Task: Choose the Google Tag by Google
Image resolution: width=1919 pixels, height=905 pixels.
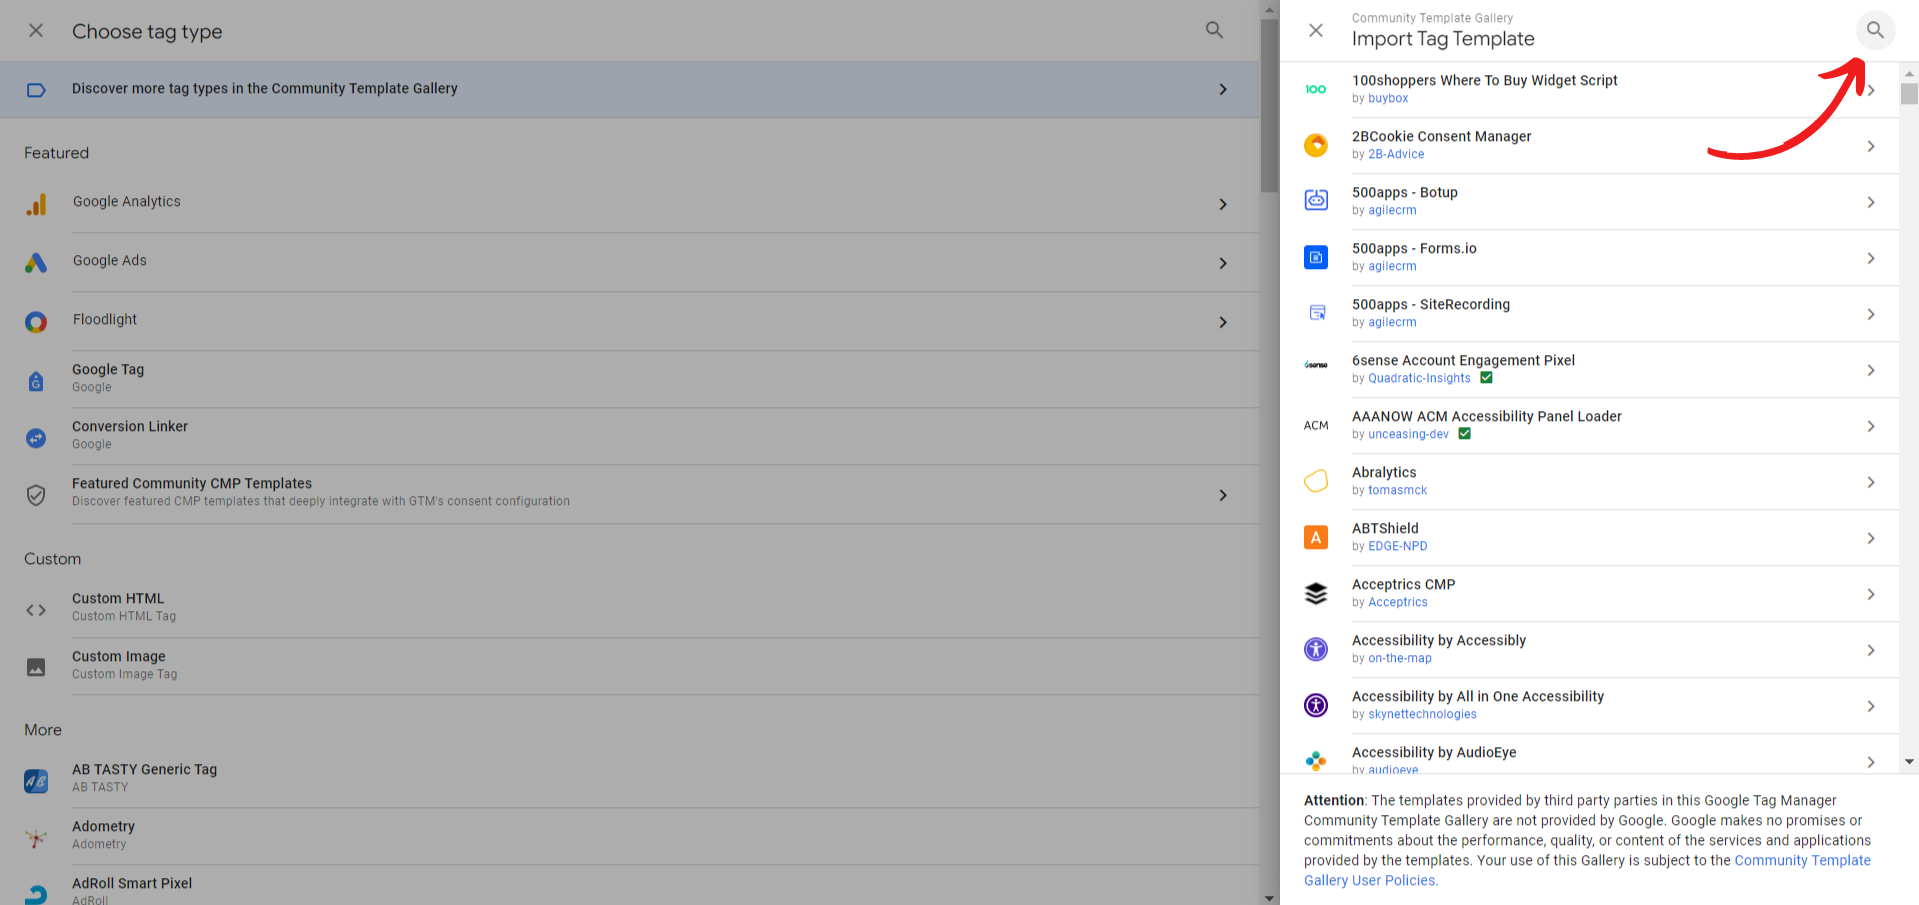Action: point(107,369)
